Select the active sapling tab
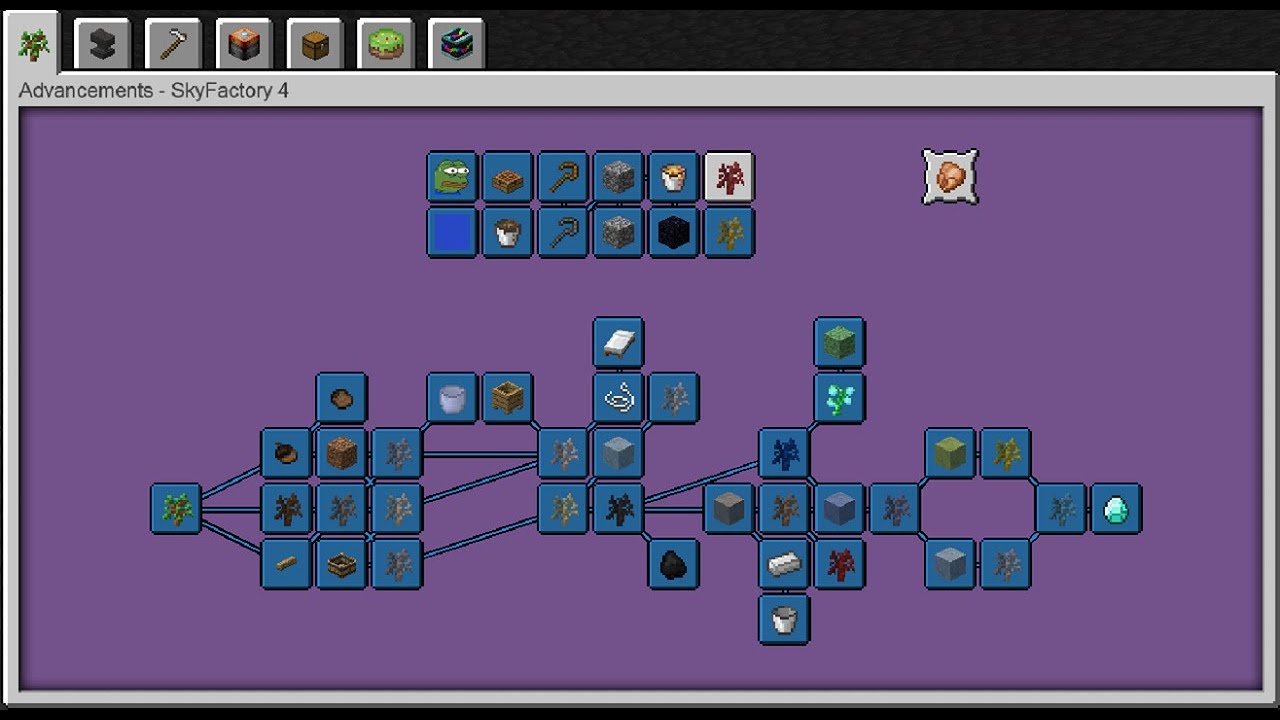 tap(33, 43)
